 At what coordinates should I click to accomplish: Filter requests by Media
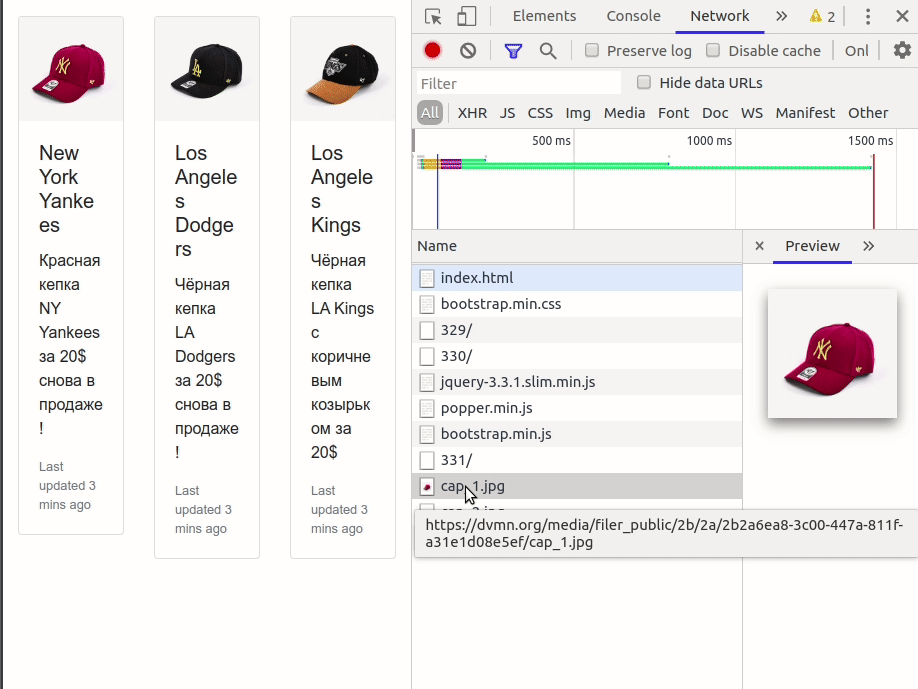[625, 113]
